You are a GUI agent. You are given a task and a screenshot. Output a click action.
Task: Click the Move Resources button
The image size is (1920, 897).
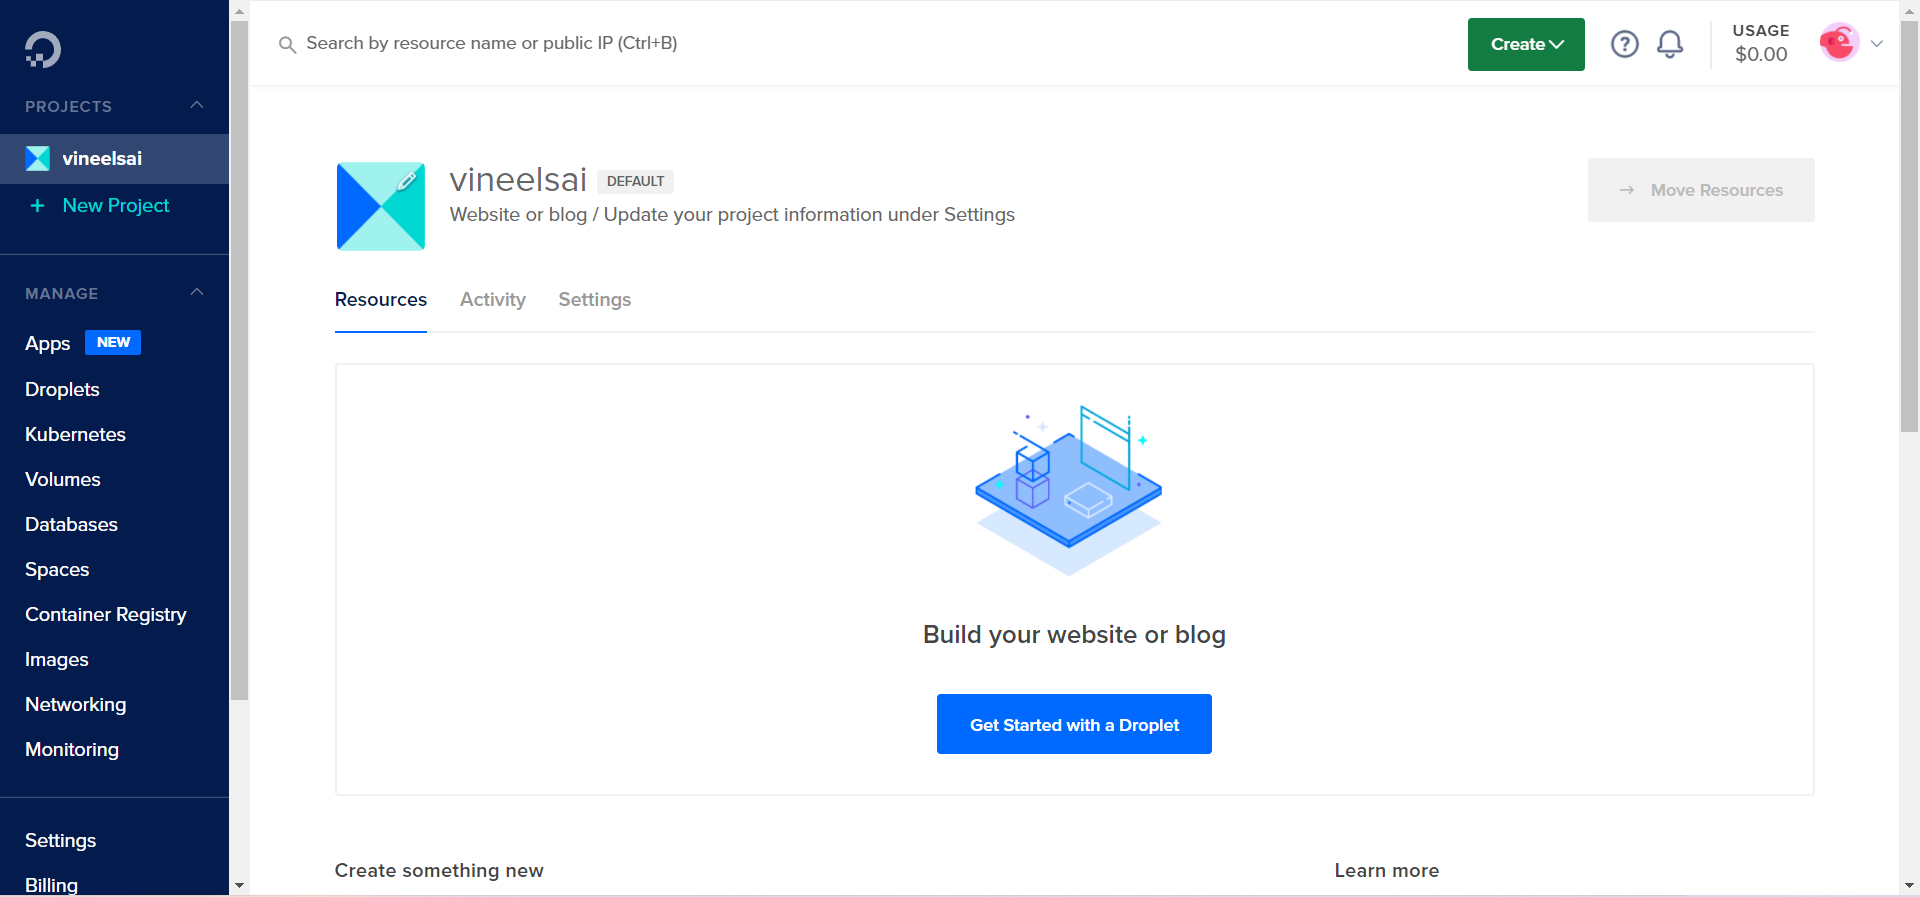1700,189
